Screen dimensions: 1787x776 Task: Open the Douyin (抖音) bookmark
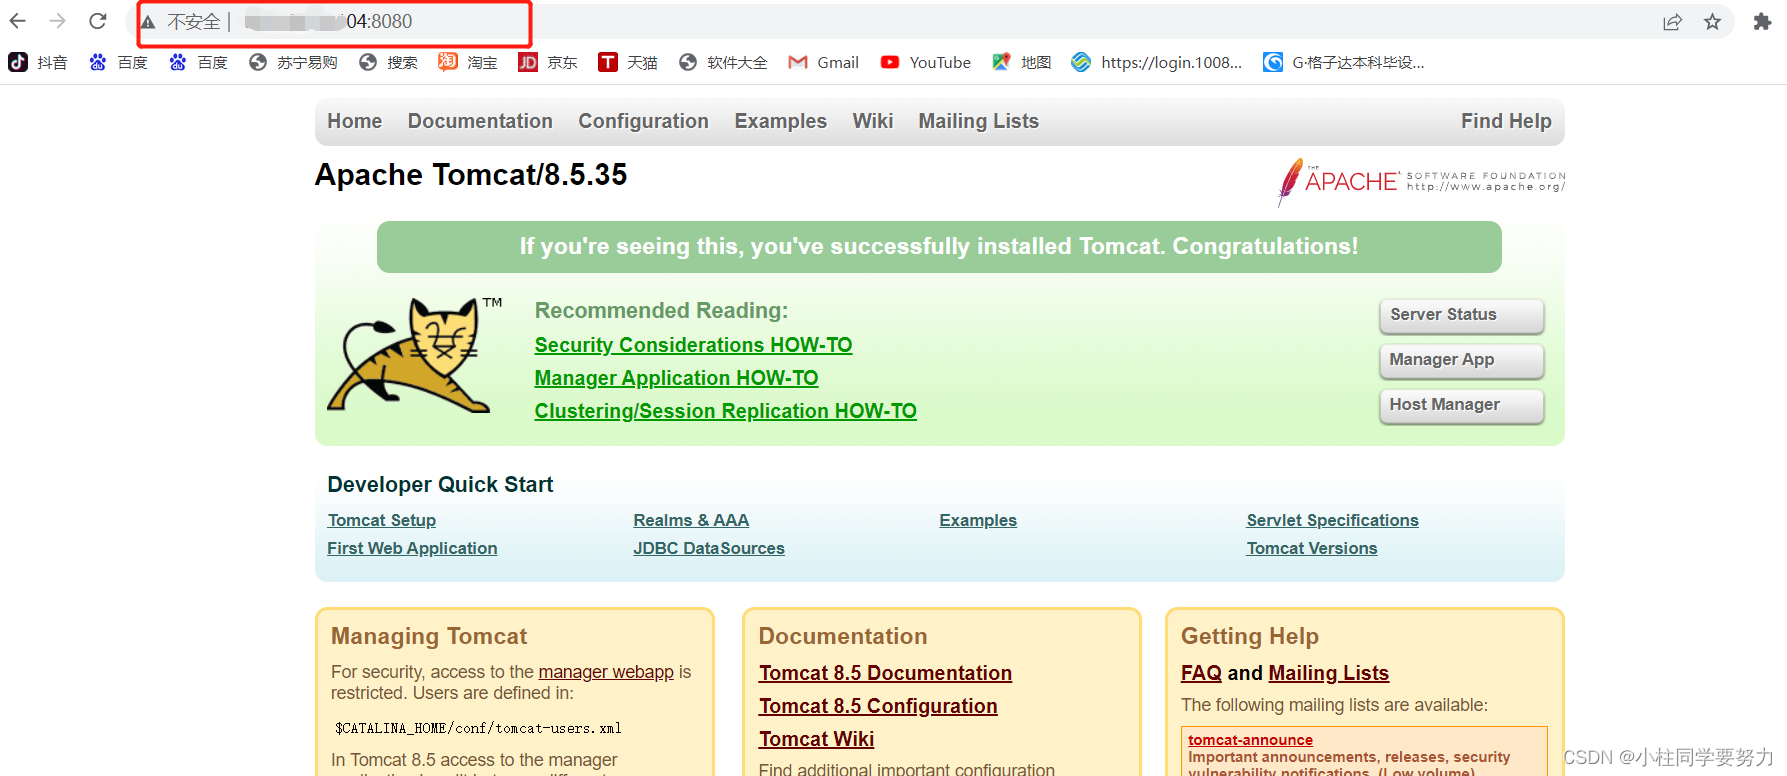38,62
